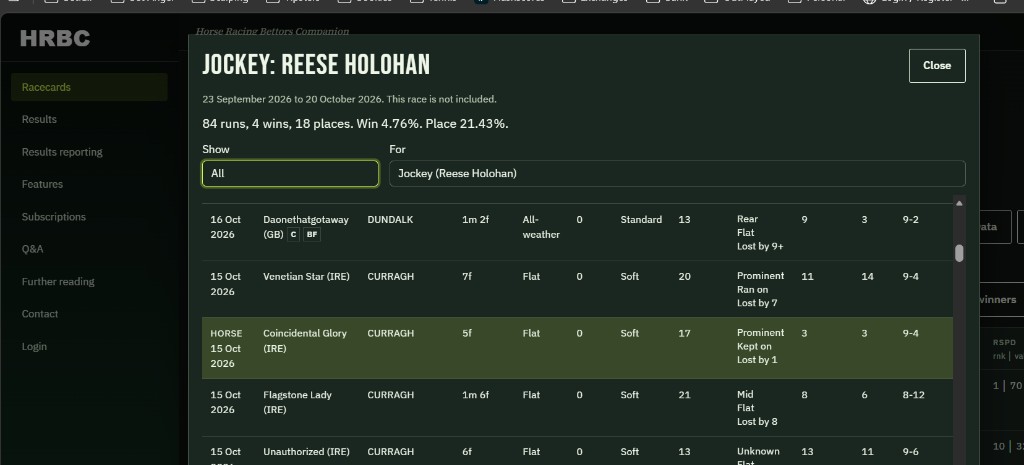Viewport: 1024px width, 465px height.
Task: Click weight 9-2 in Daonethatgotaway row
Action: click(910, 219)
